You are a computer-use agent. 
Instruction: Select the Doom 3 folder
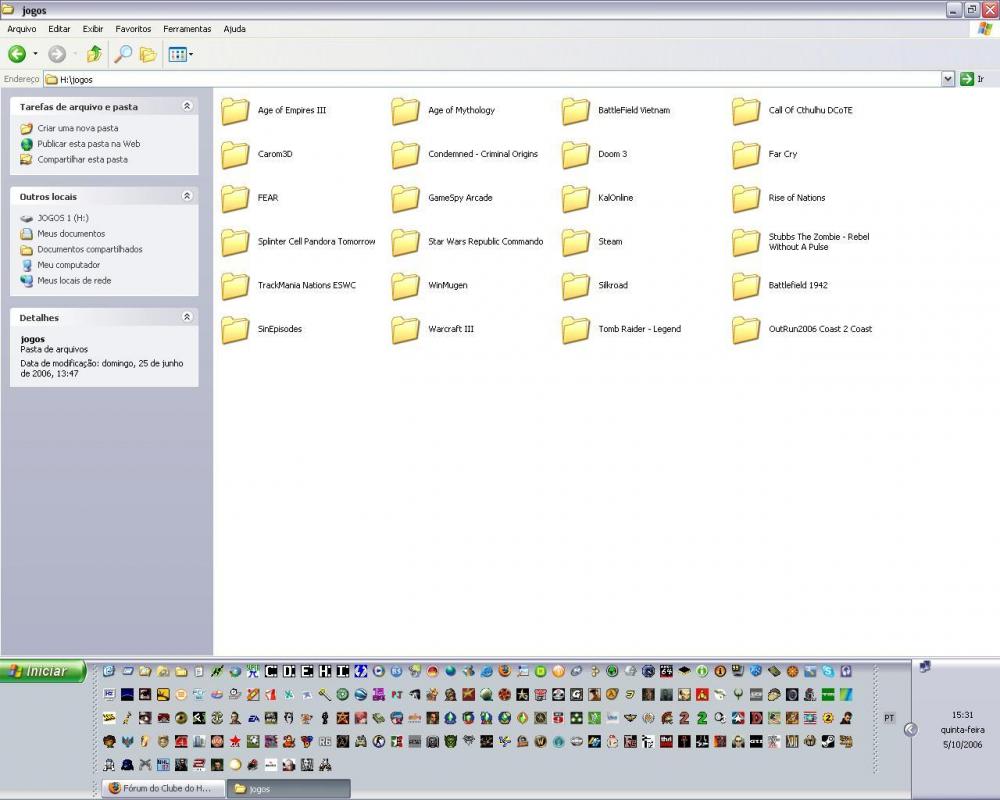click(x=576, y=154)
